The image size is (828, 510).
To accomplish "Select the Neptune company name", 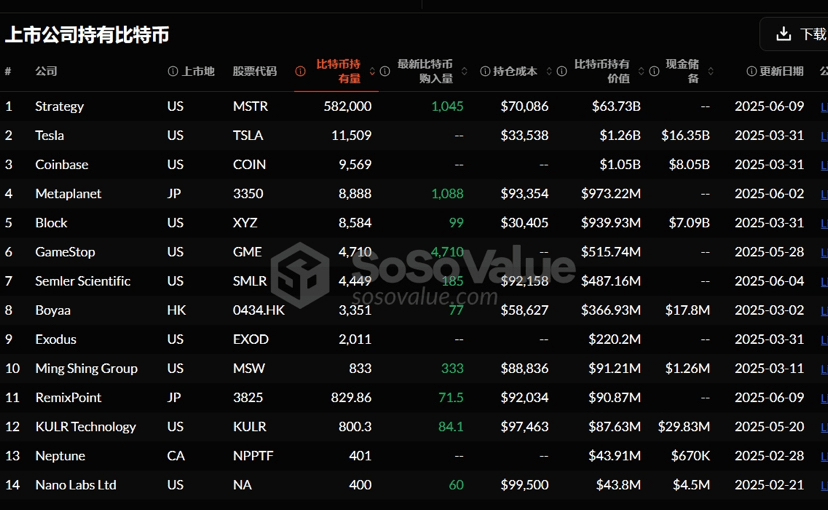I will coord(60,456).
